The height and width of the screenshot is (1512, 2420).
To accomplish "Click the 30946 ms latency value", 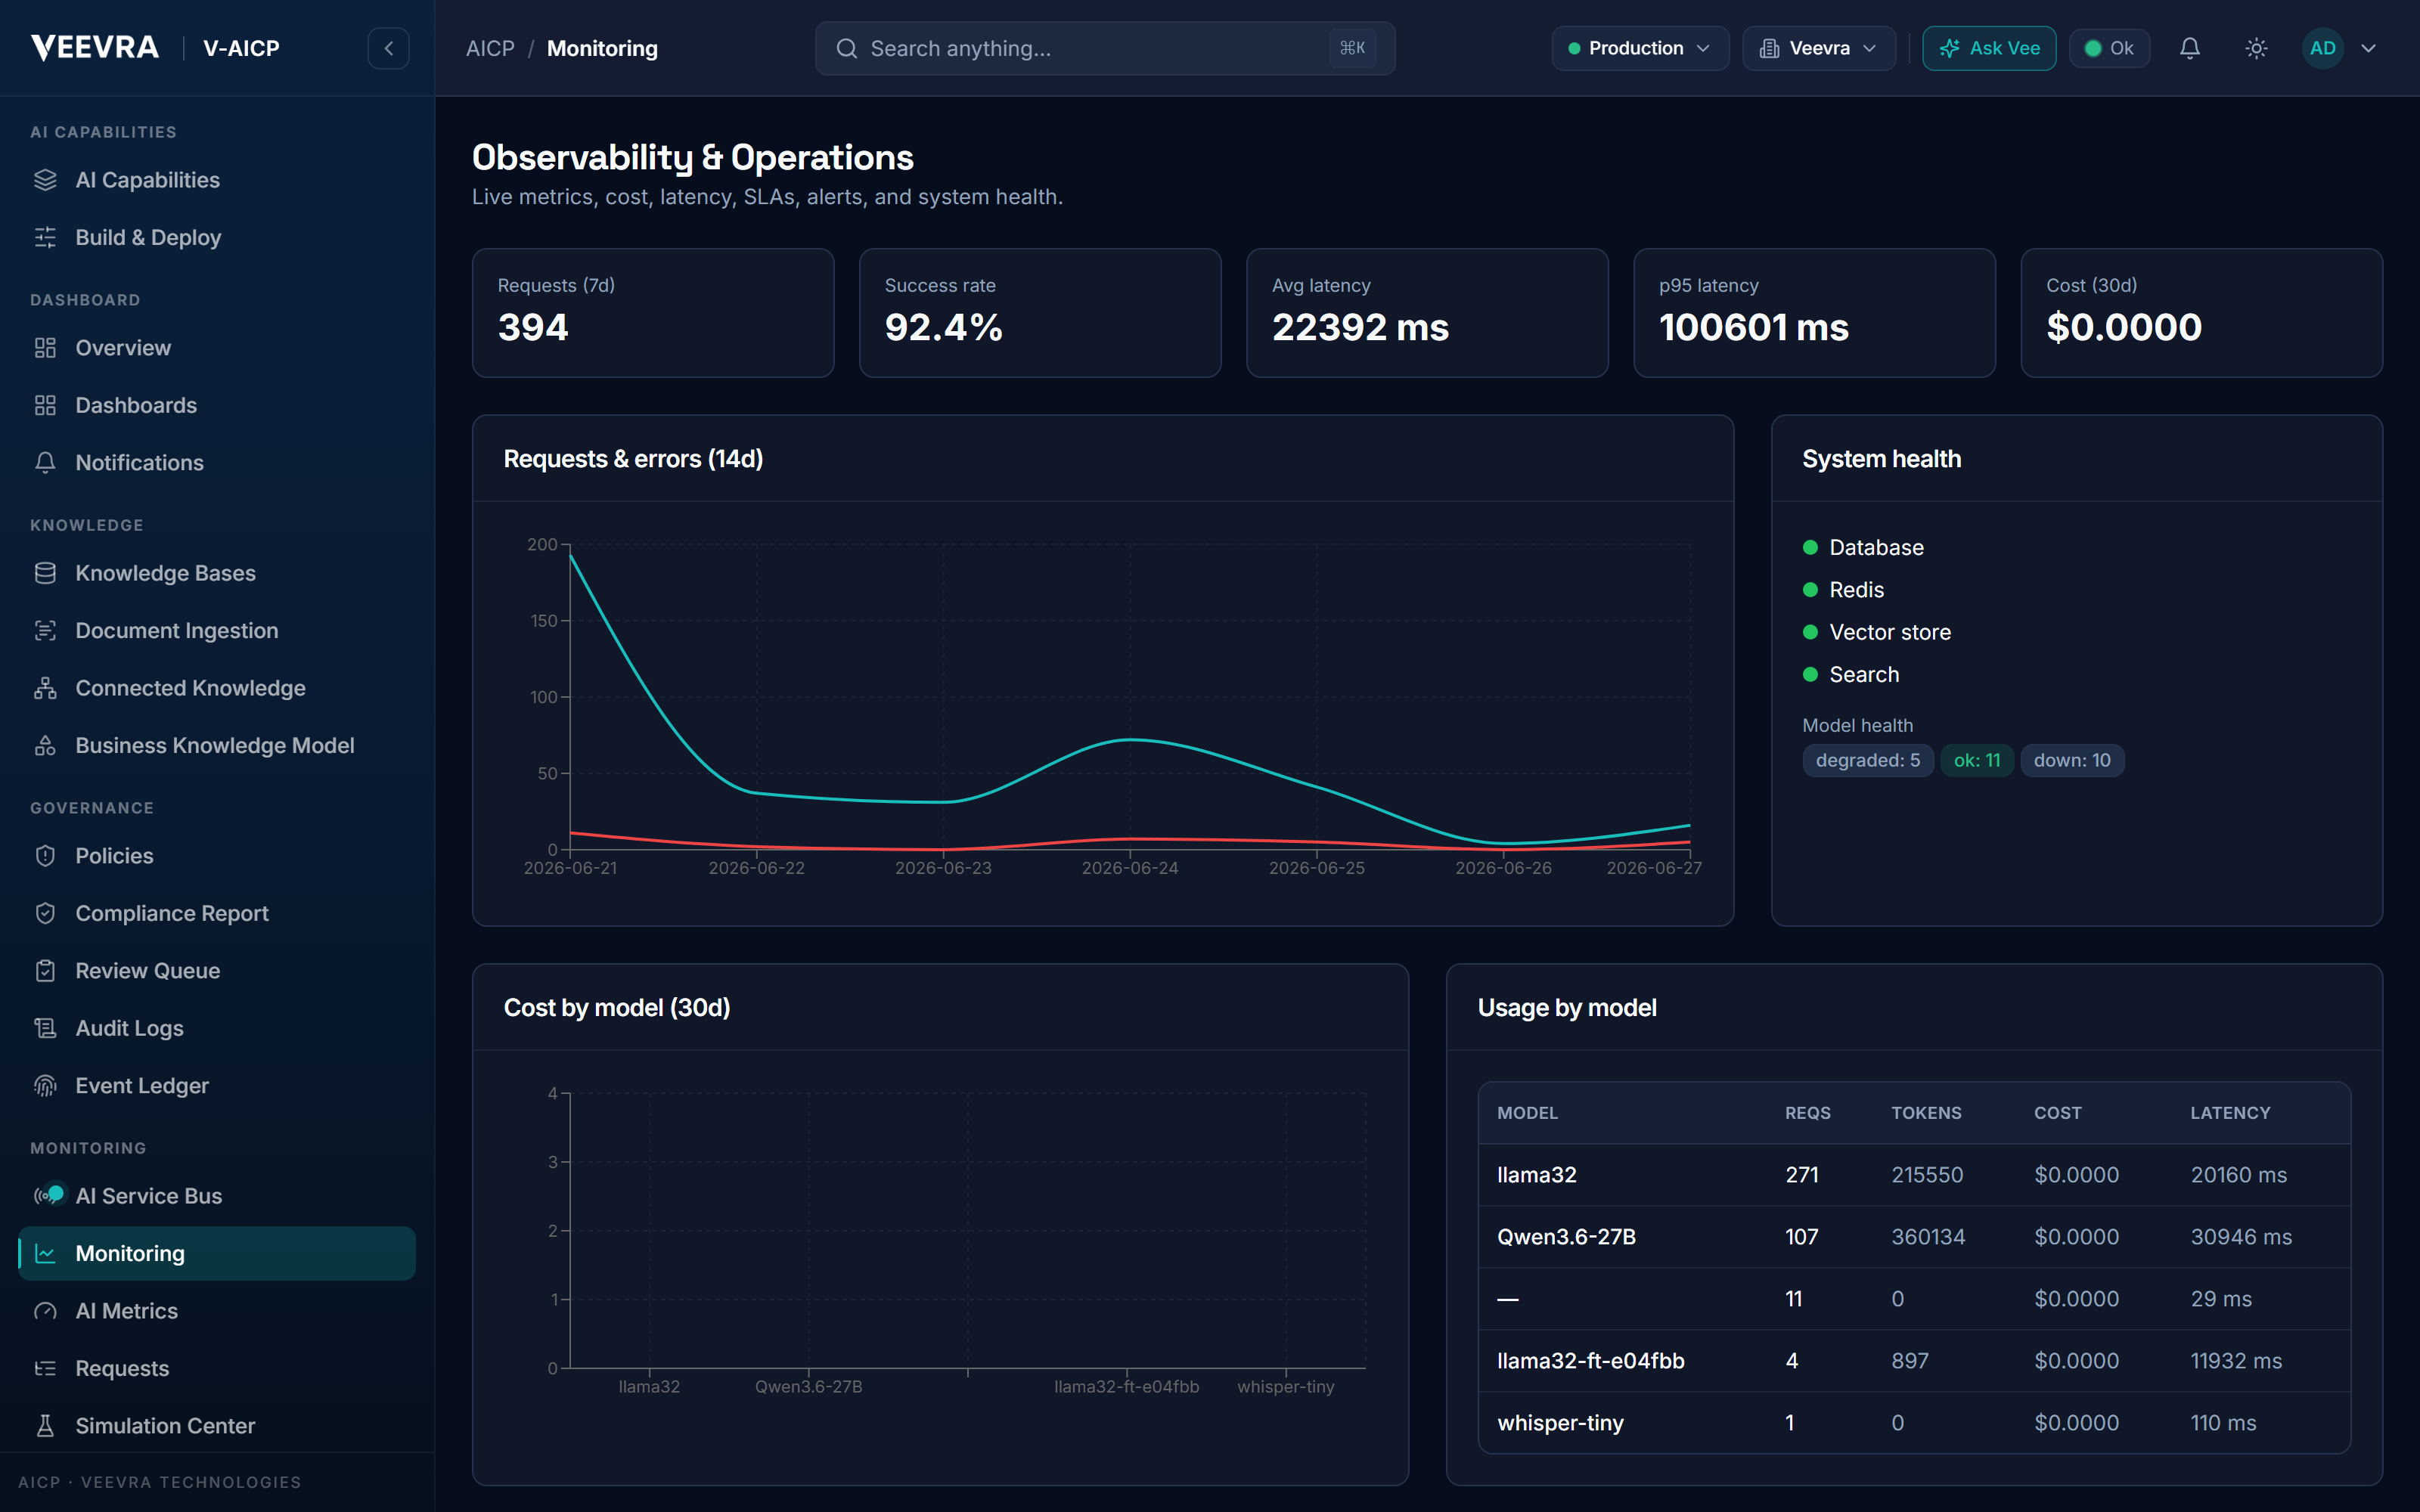I will (x=2241, y=1237).
